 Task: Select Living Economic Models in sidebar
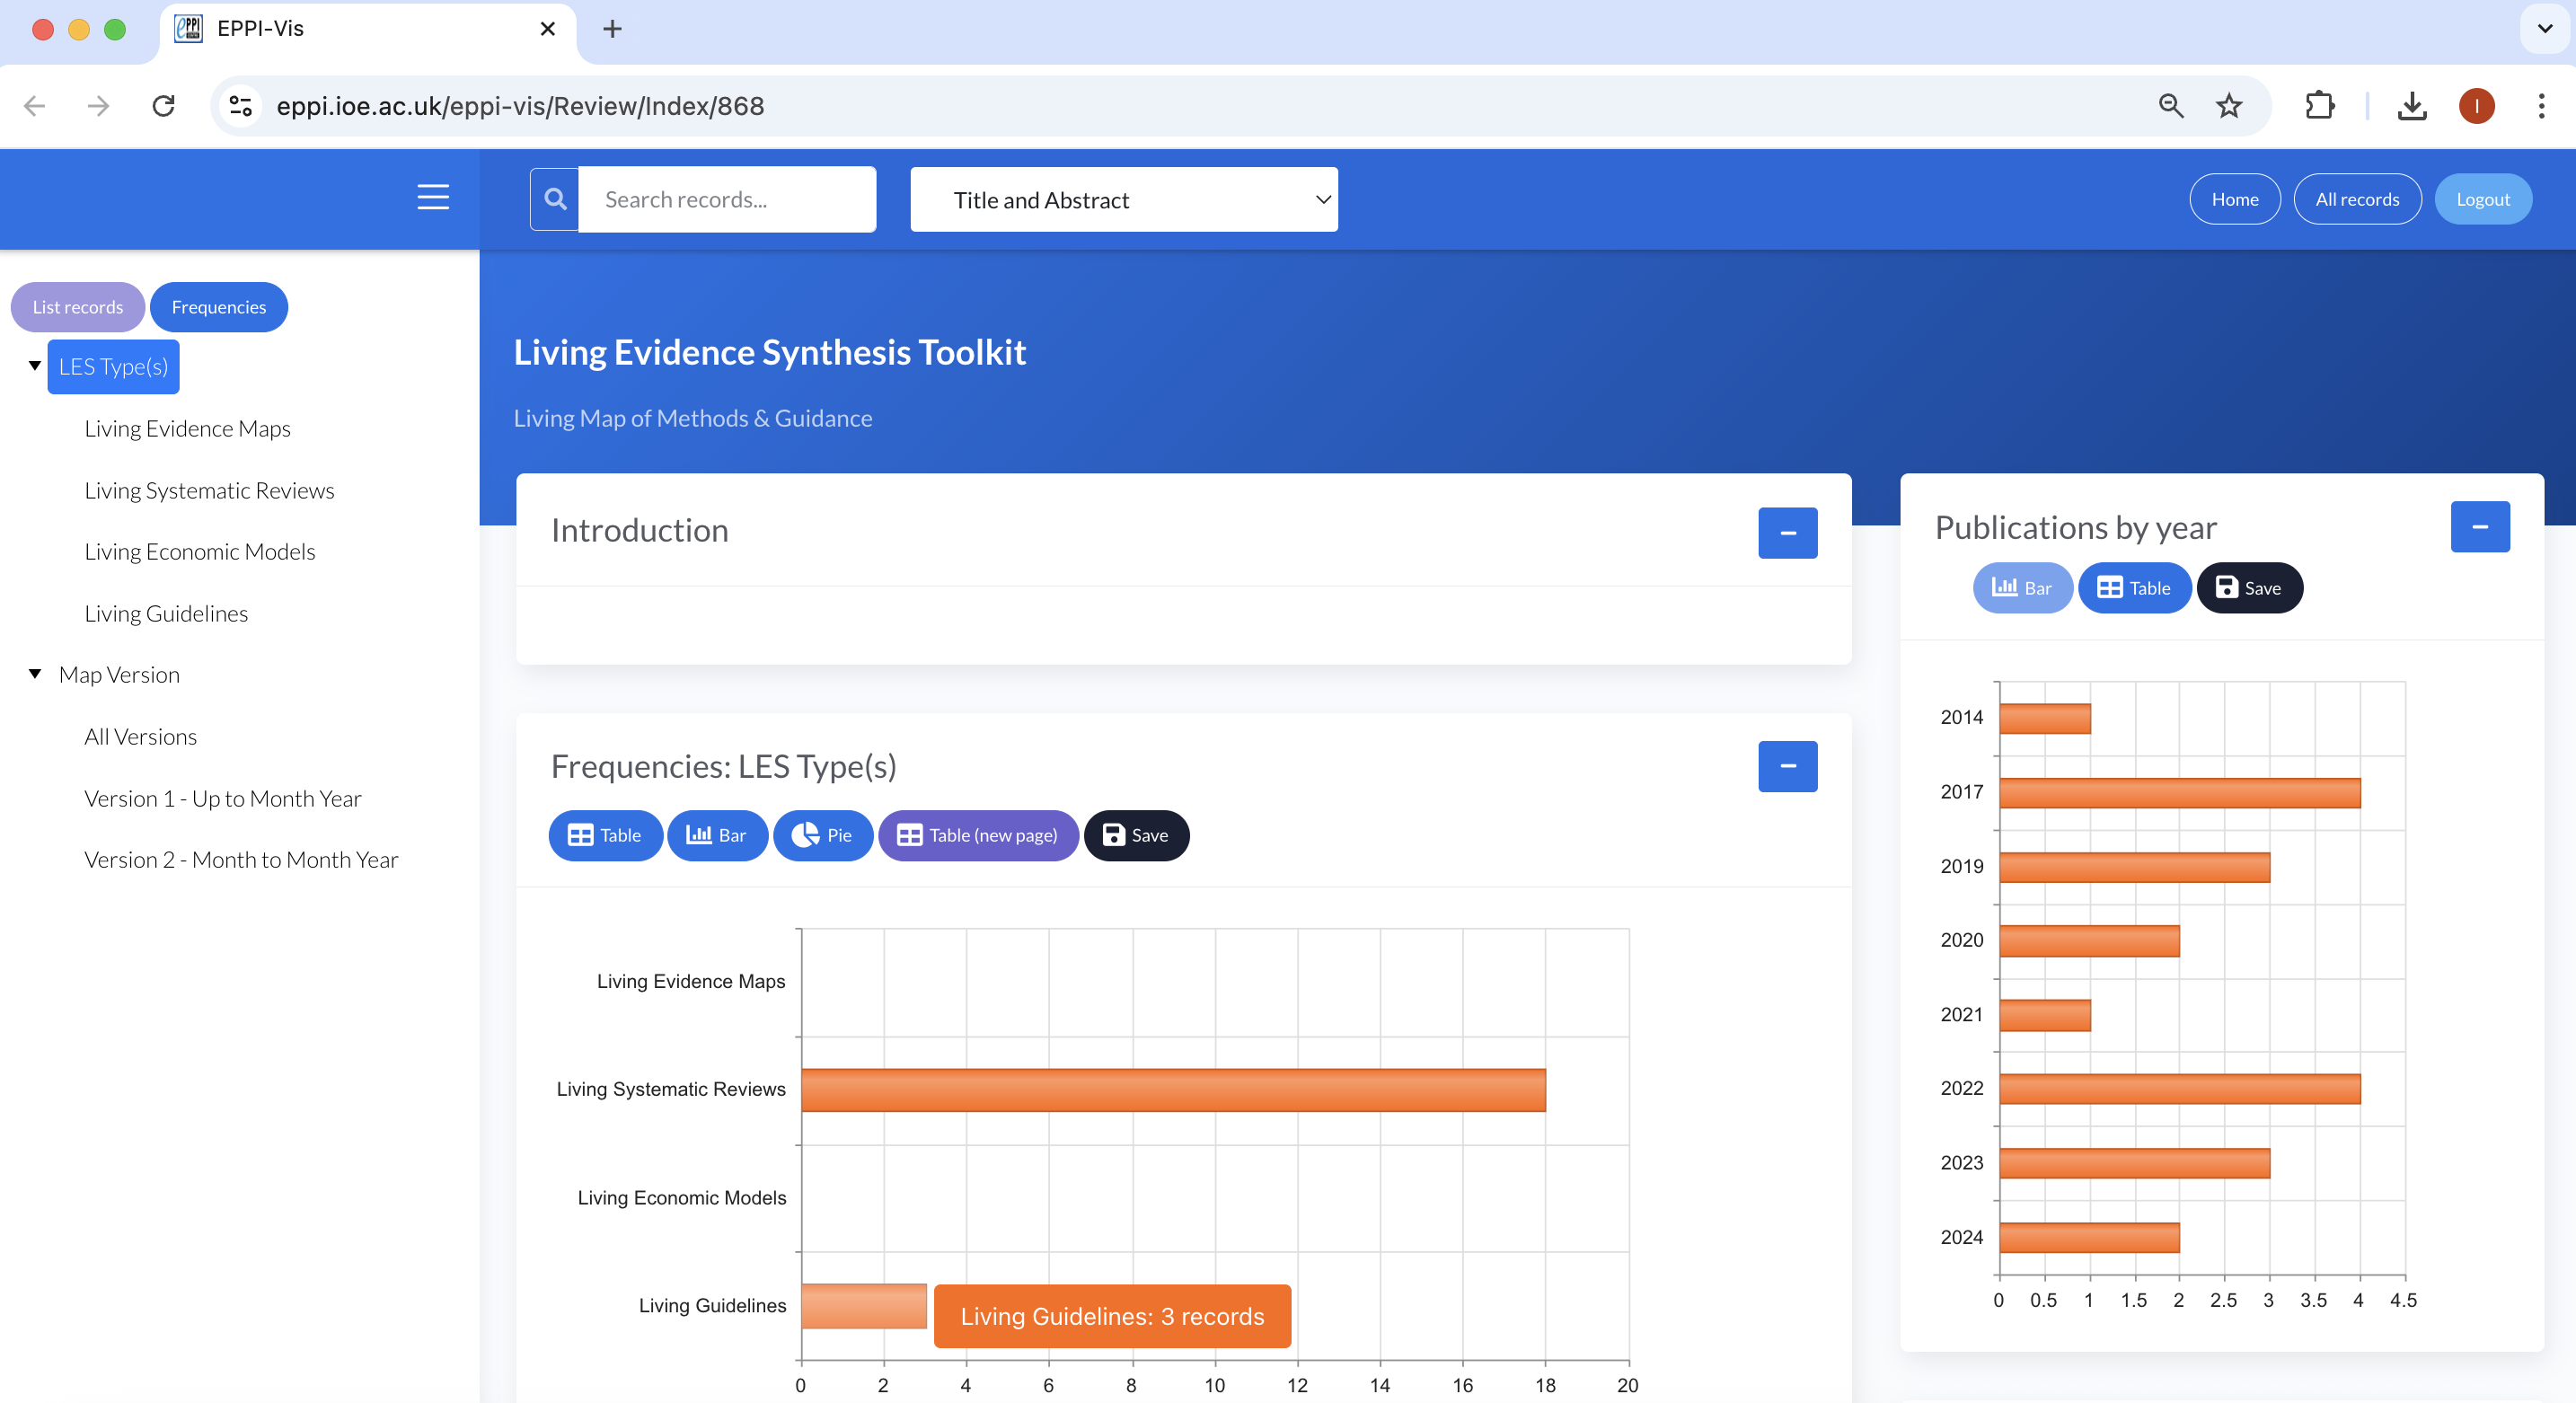coord(200,551)
